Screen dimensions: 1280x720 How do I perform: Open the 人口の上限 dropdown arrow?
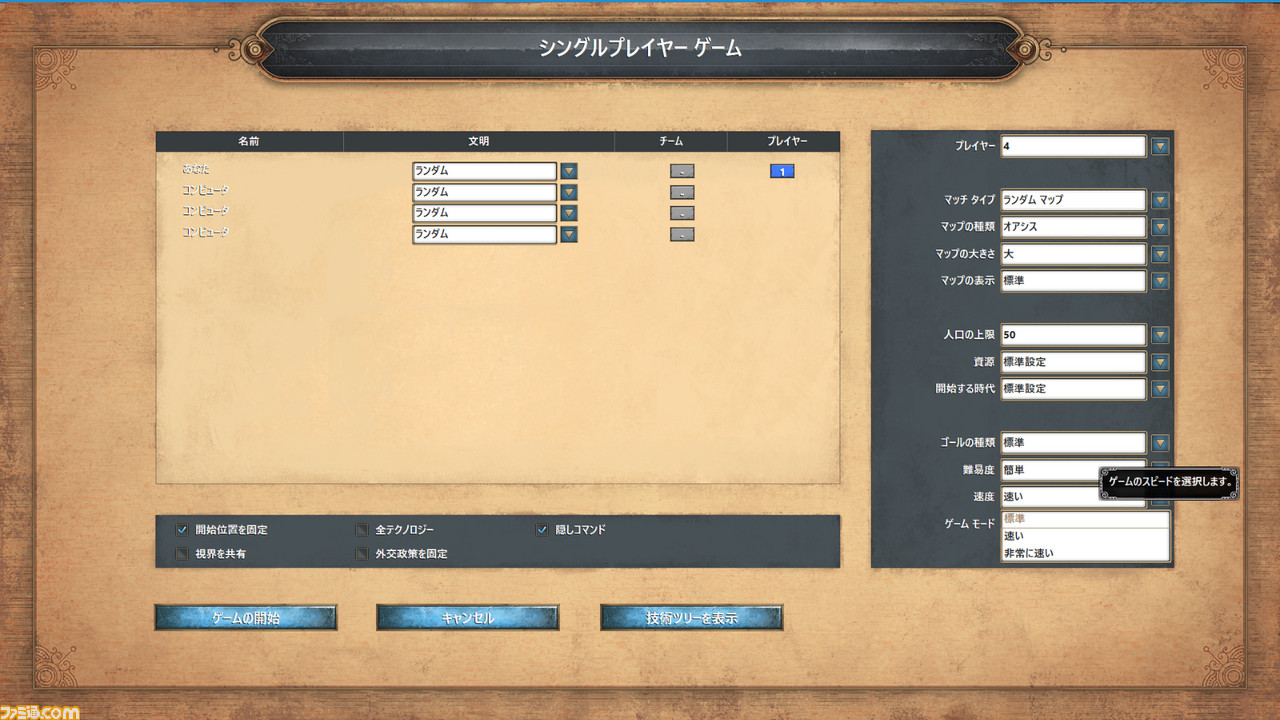(1160, 335)
